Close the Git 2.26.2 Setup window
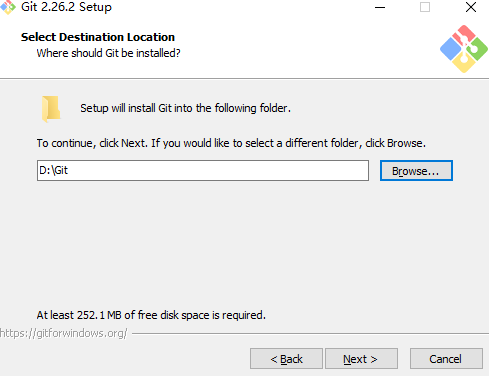Screen dimensions: 489x376 [x=471, y=7]
